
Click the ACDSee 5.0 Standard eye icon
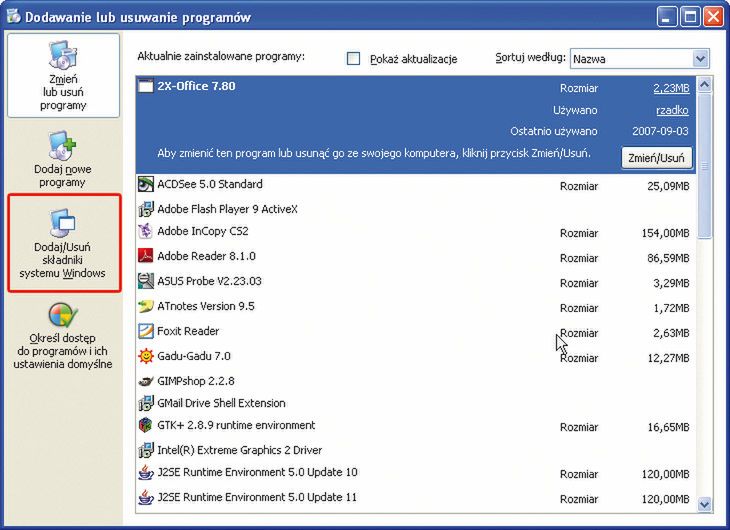point(146,184)
